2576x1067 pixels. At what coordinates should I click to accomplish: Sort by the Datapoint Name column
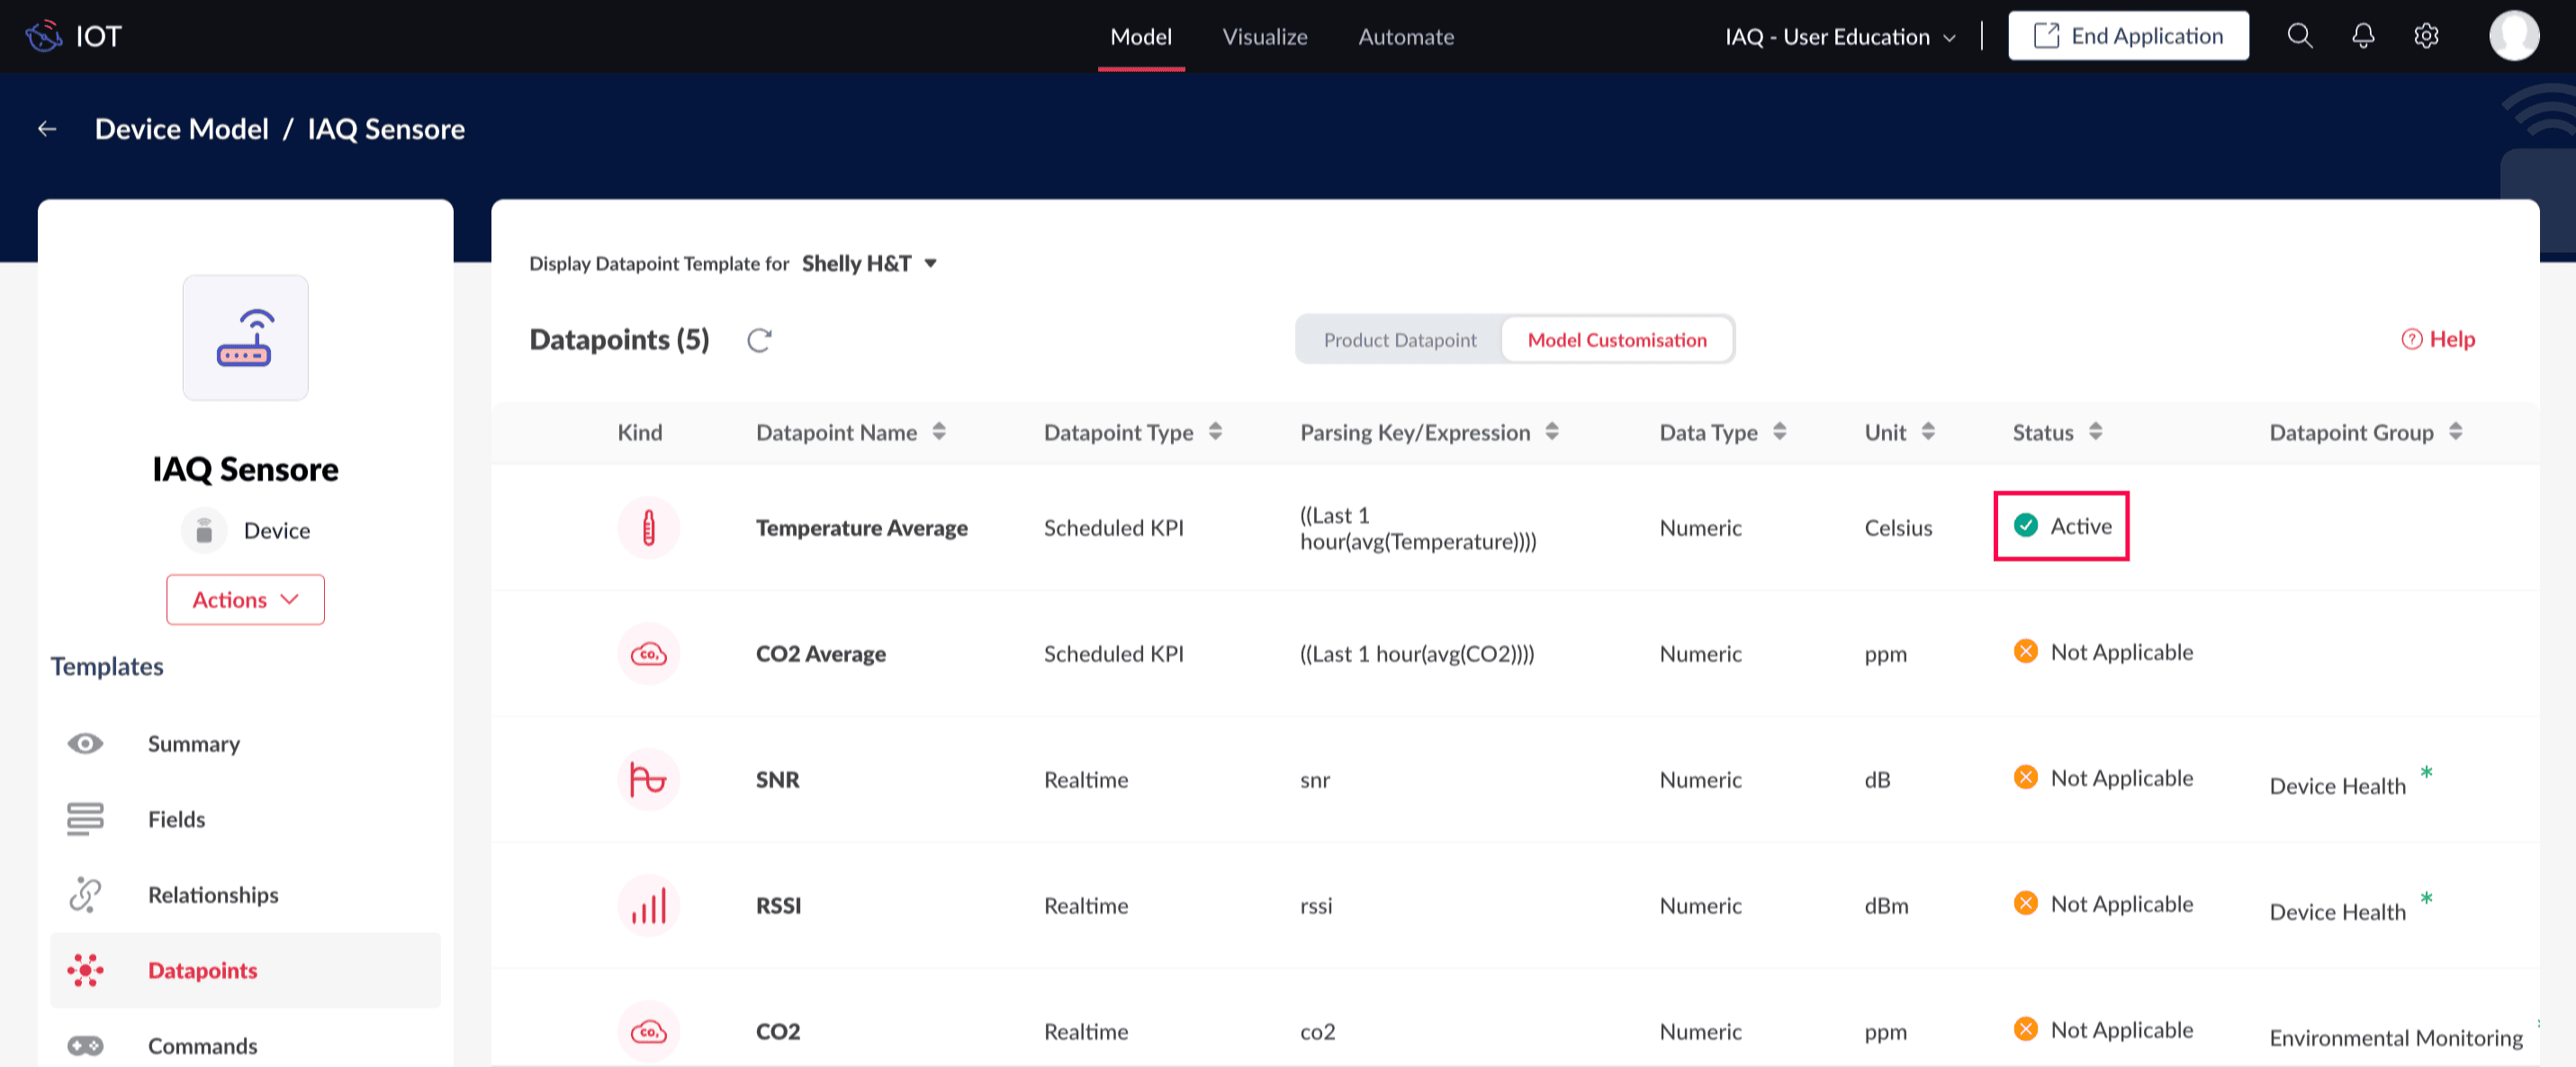[x=938, y=432]
